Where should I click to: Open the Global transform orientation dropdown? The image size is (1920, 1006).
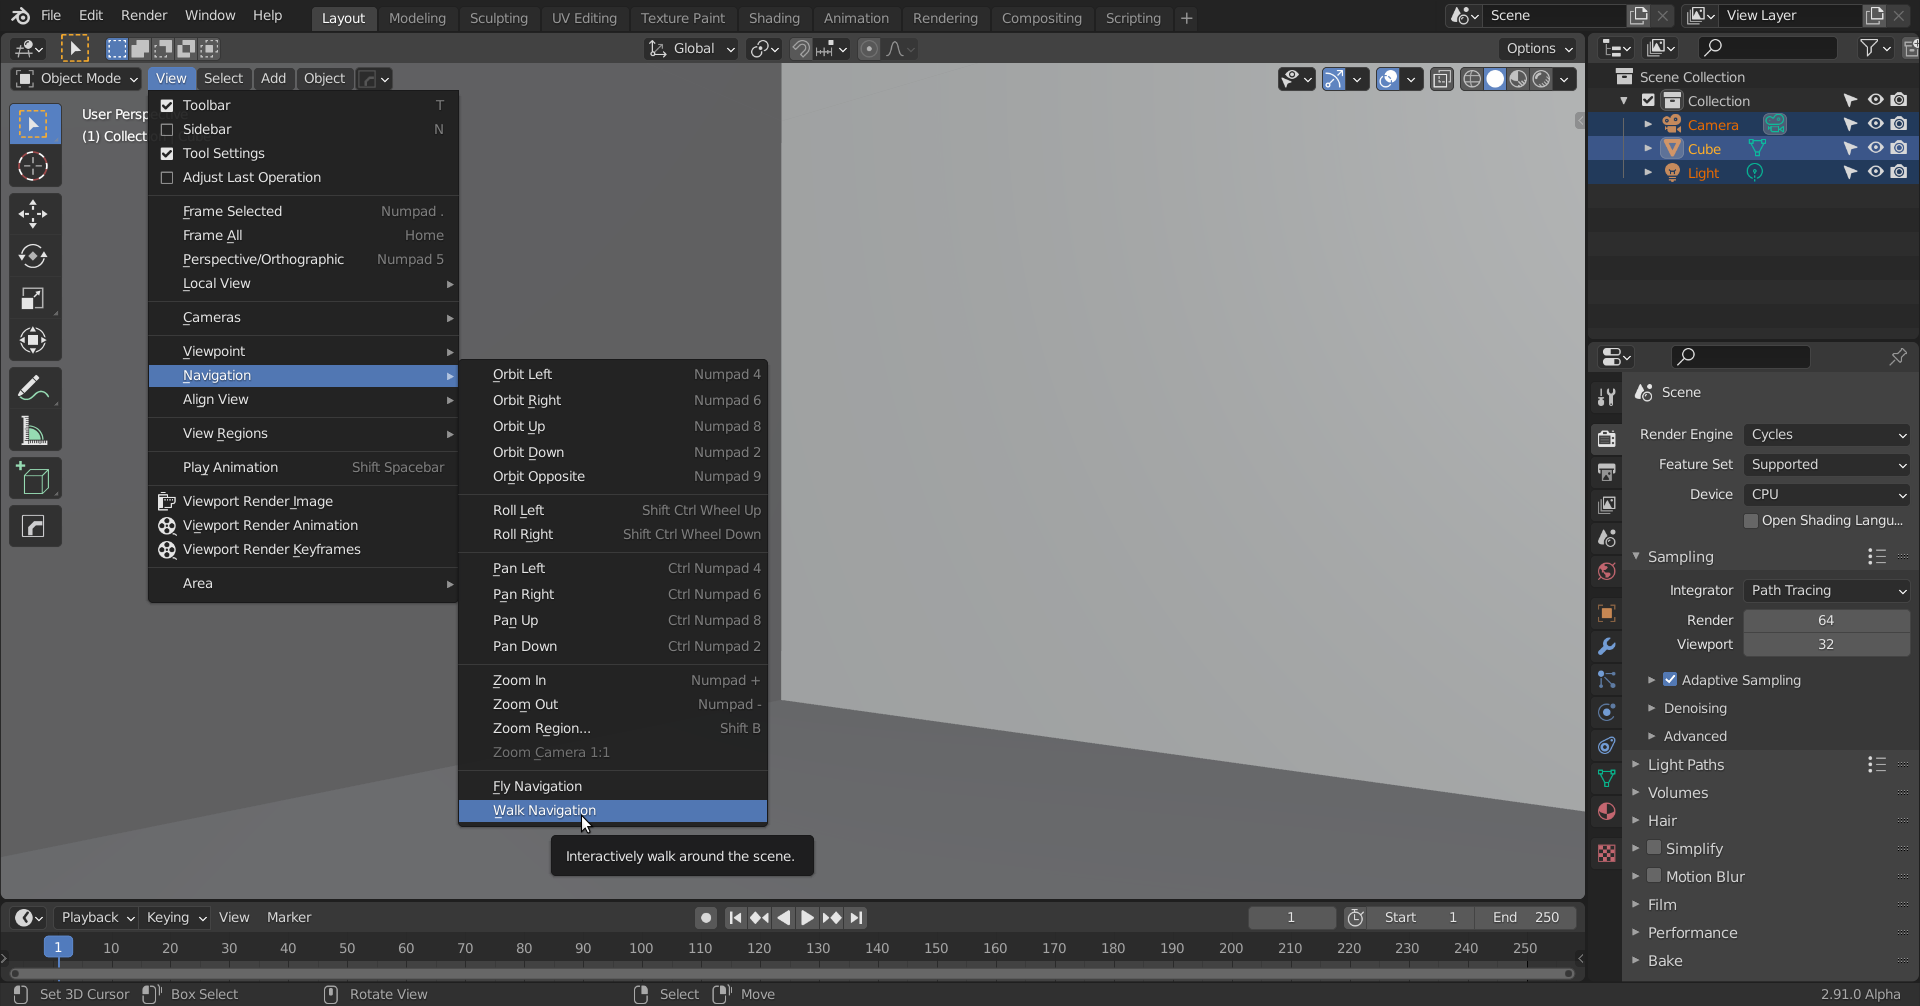pyautogui.click(x=692, y=48)
